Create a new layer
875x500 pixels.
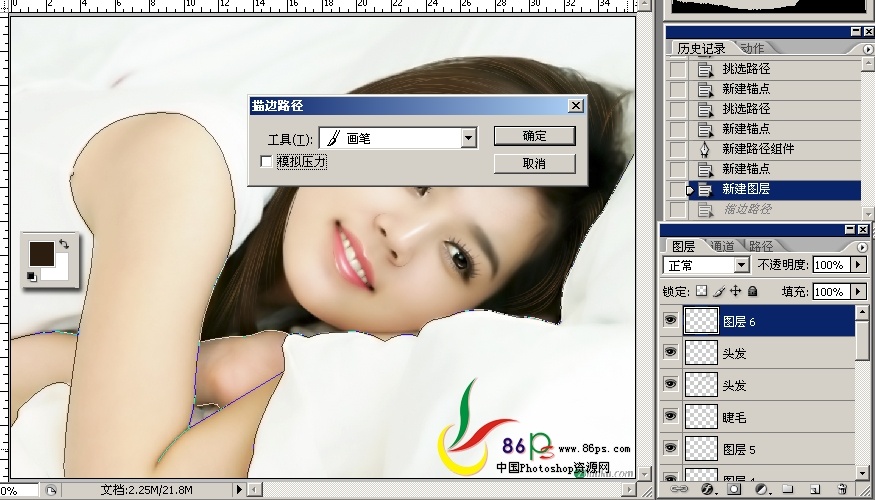814,489
